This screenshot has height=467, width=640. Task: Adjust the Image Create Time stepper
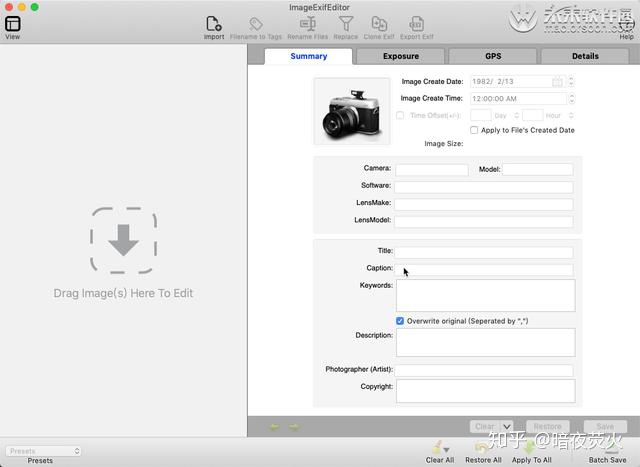point(571,98)
